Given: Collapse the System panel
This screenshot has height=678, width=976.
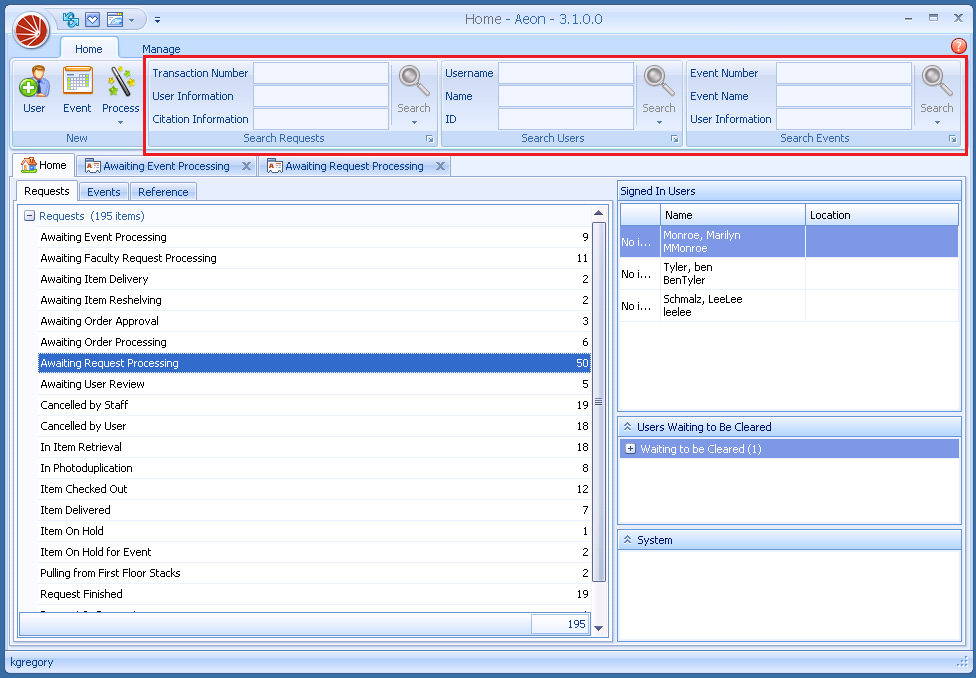Looking at the screenshot, I should (627, 540).
